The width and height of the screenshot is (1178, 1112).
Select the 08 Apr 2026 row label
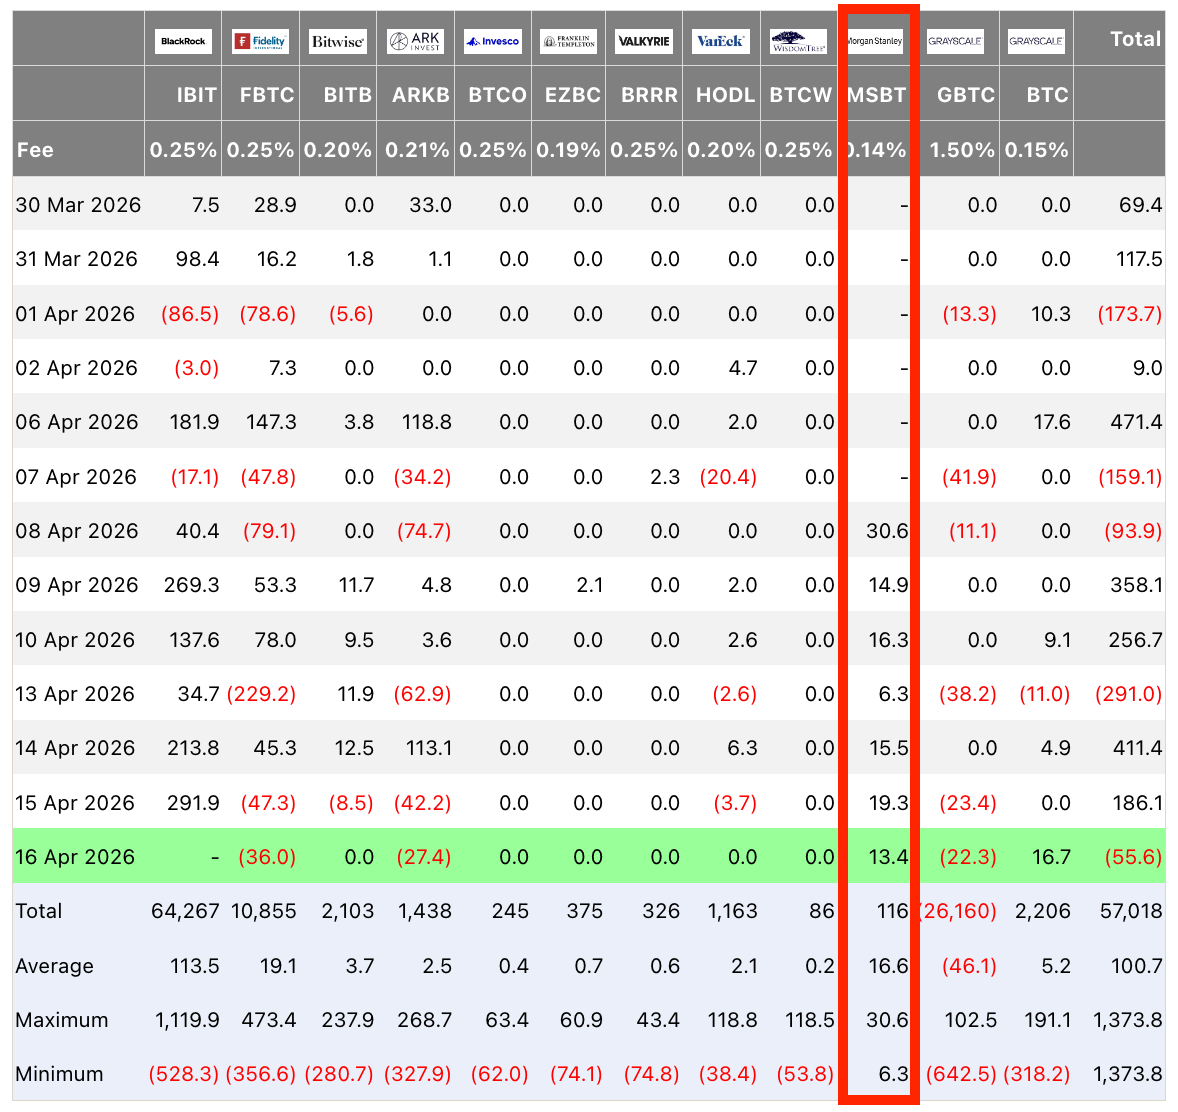pos(77,530)
